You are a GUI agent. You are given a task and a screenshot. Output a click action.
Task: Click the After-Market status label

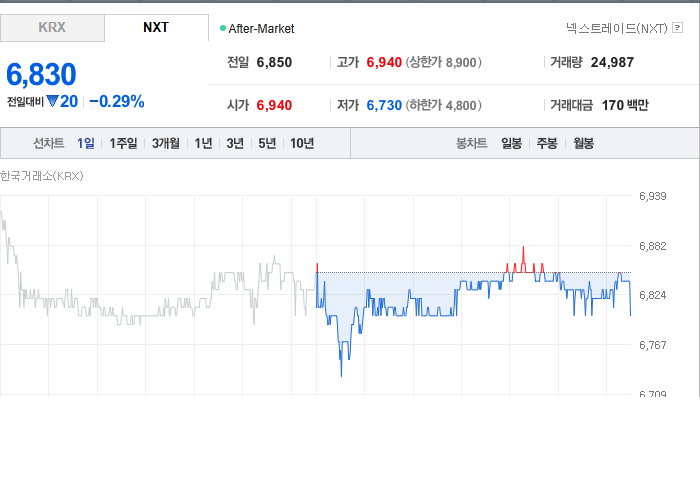point(261,29)
